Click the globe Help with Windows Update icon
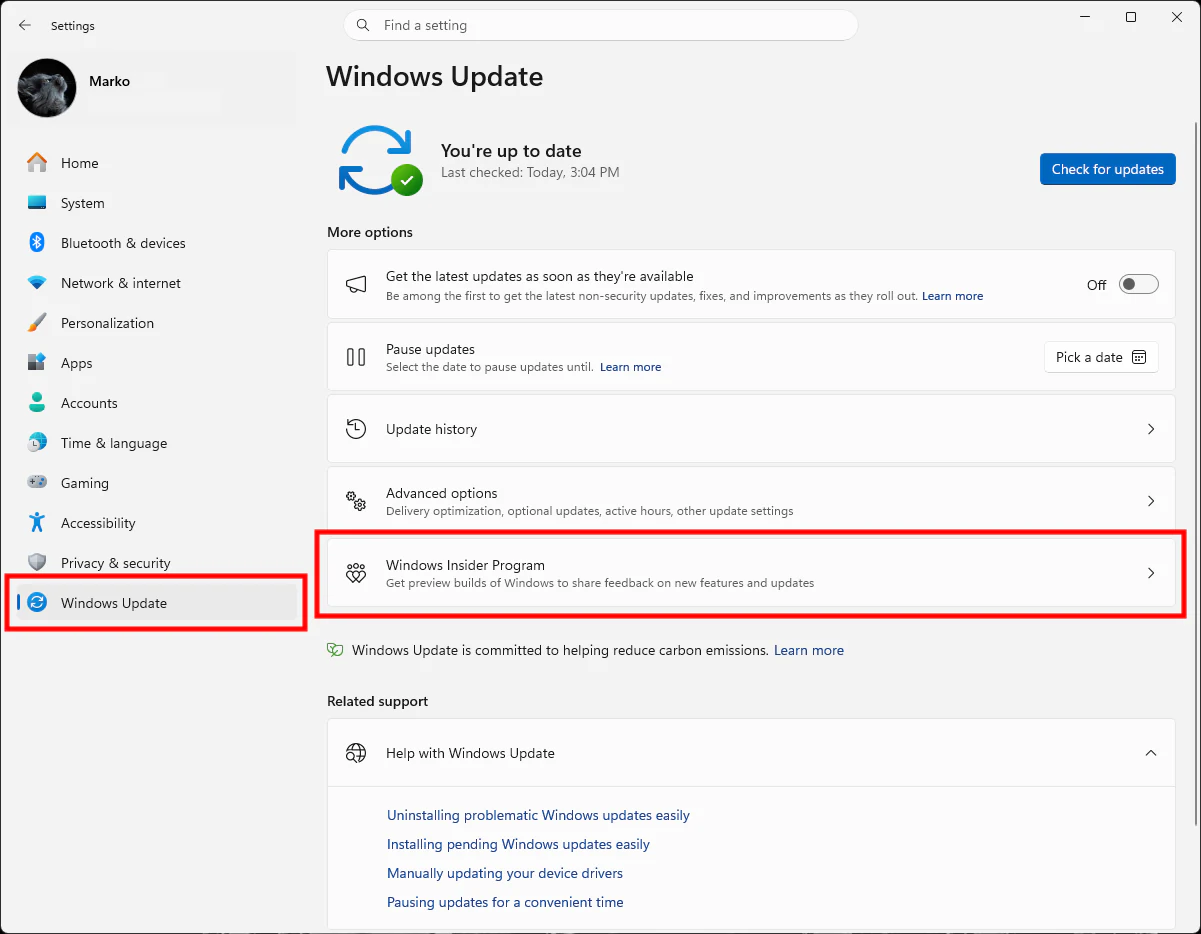The image size is (1201, 934). click(356, 753)
